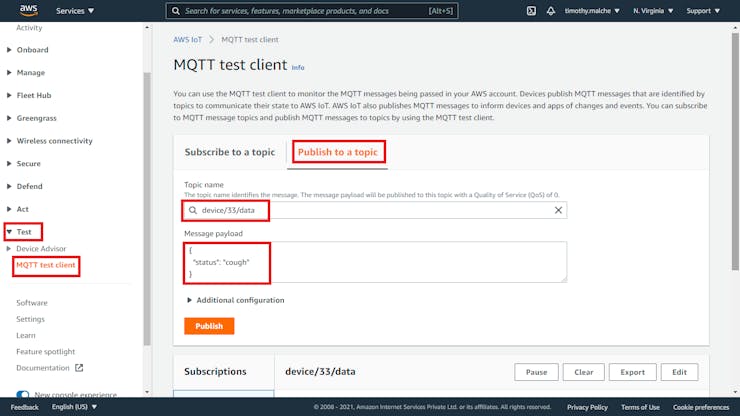
Task: Open the Activity sidebar item
Action: [29, 28]
